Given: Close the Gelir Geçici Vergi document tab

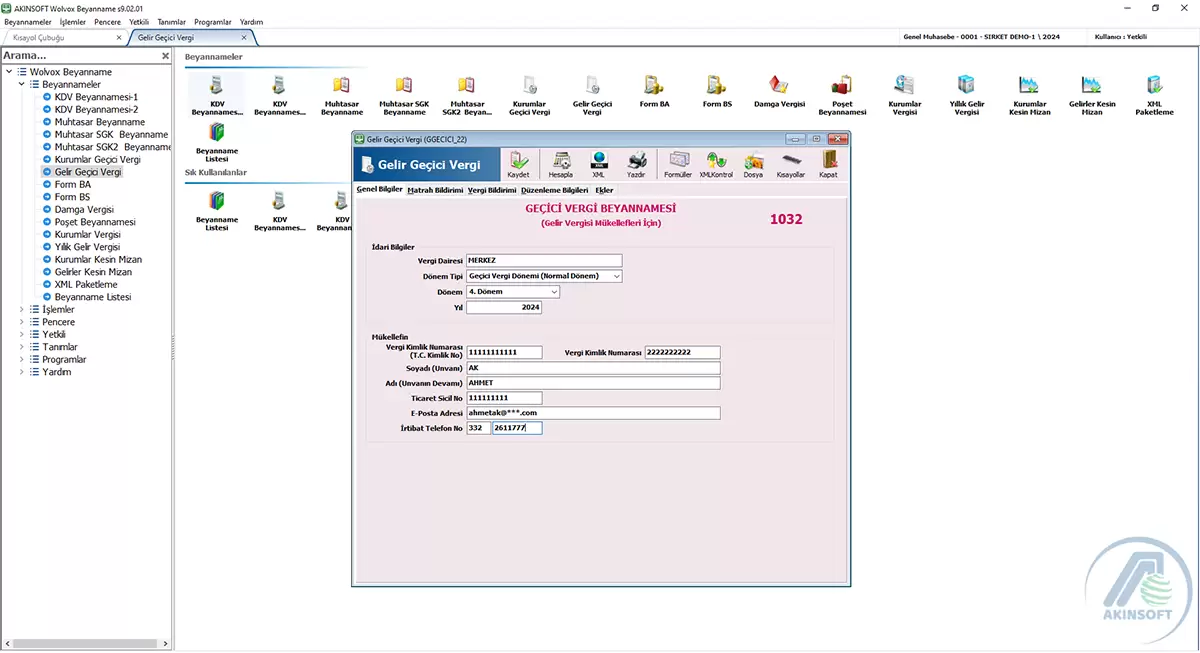Looking at the screenshot, I should click(244, 38).
